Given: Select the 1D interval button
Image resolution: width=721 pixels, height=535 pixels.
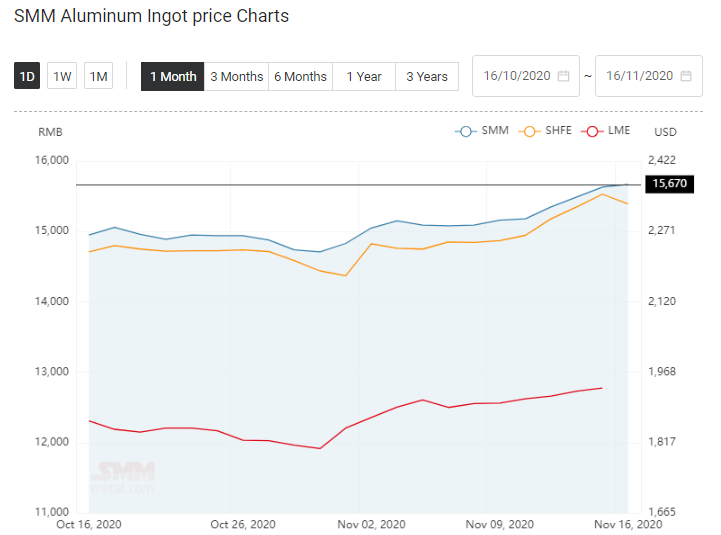Looking at the screenshot, I should [27, 76].
